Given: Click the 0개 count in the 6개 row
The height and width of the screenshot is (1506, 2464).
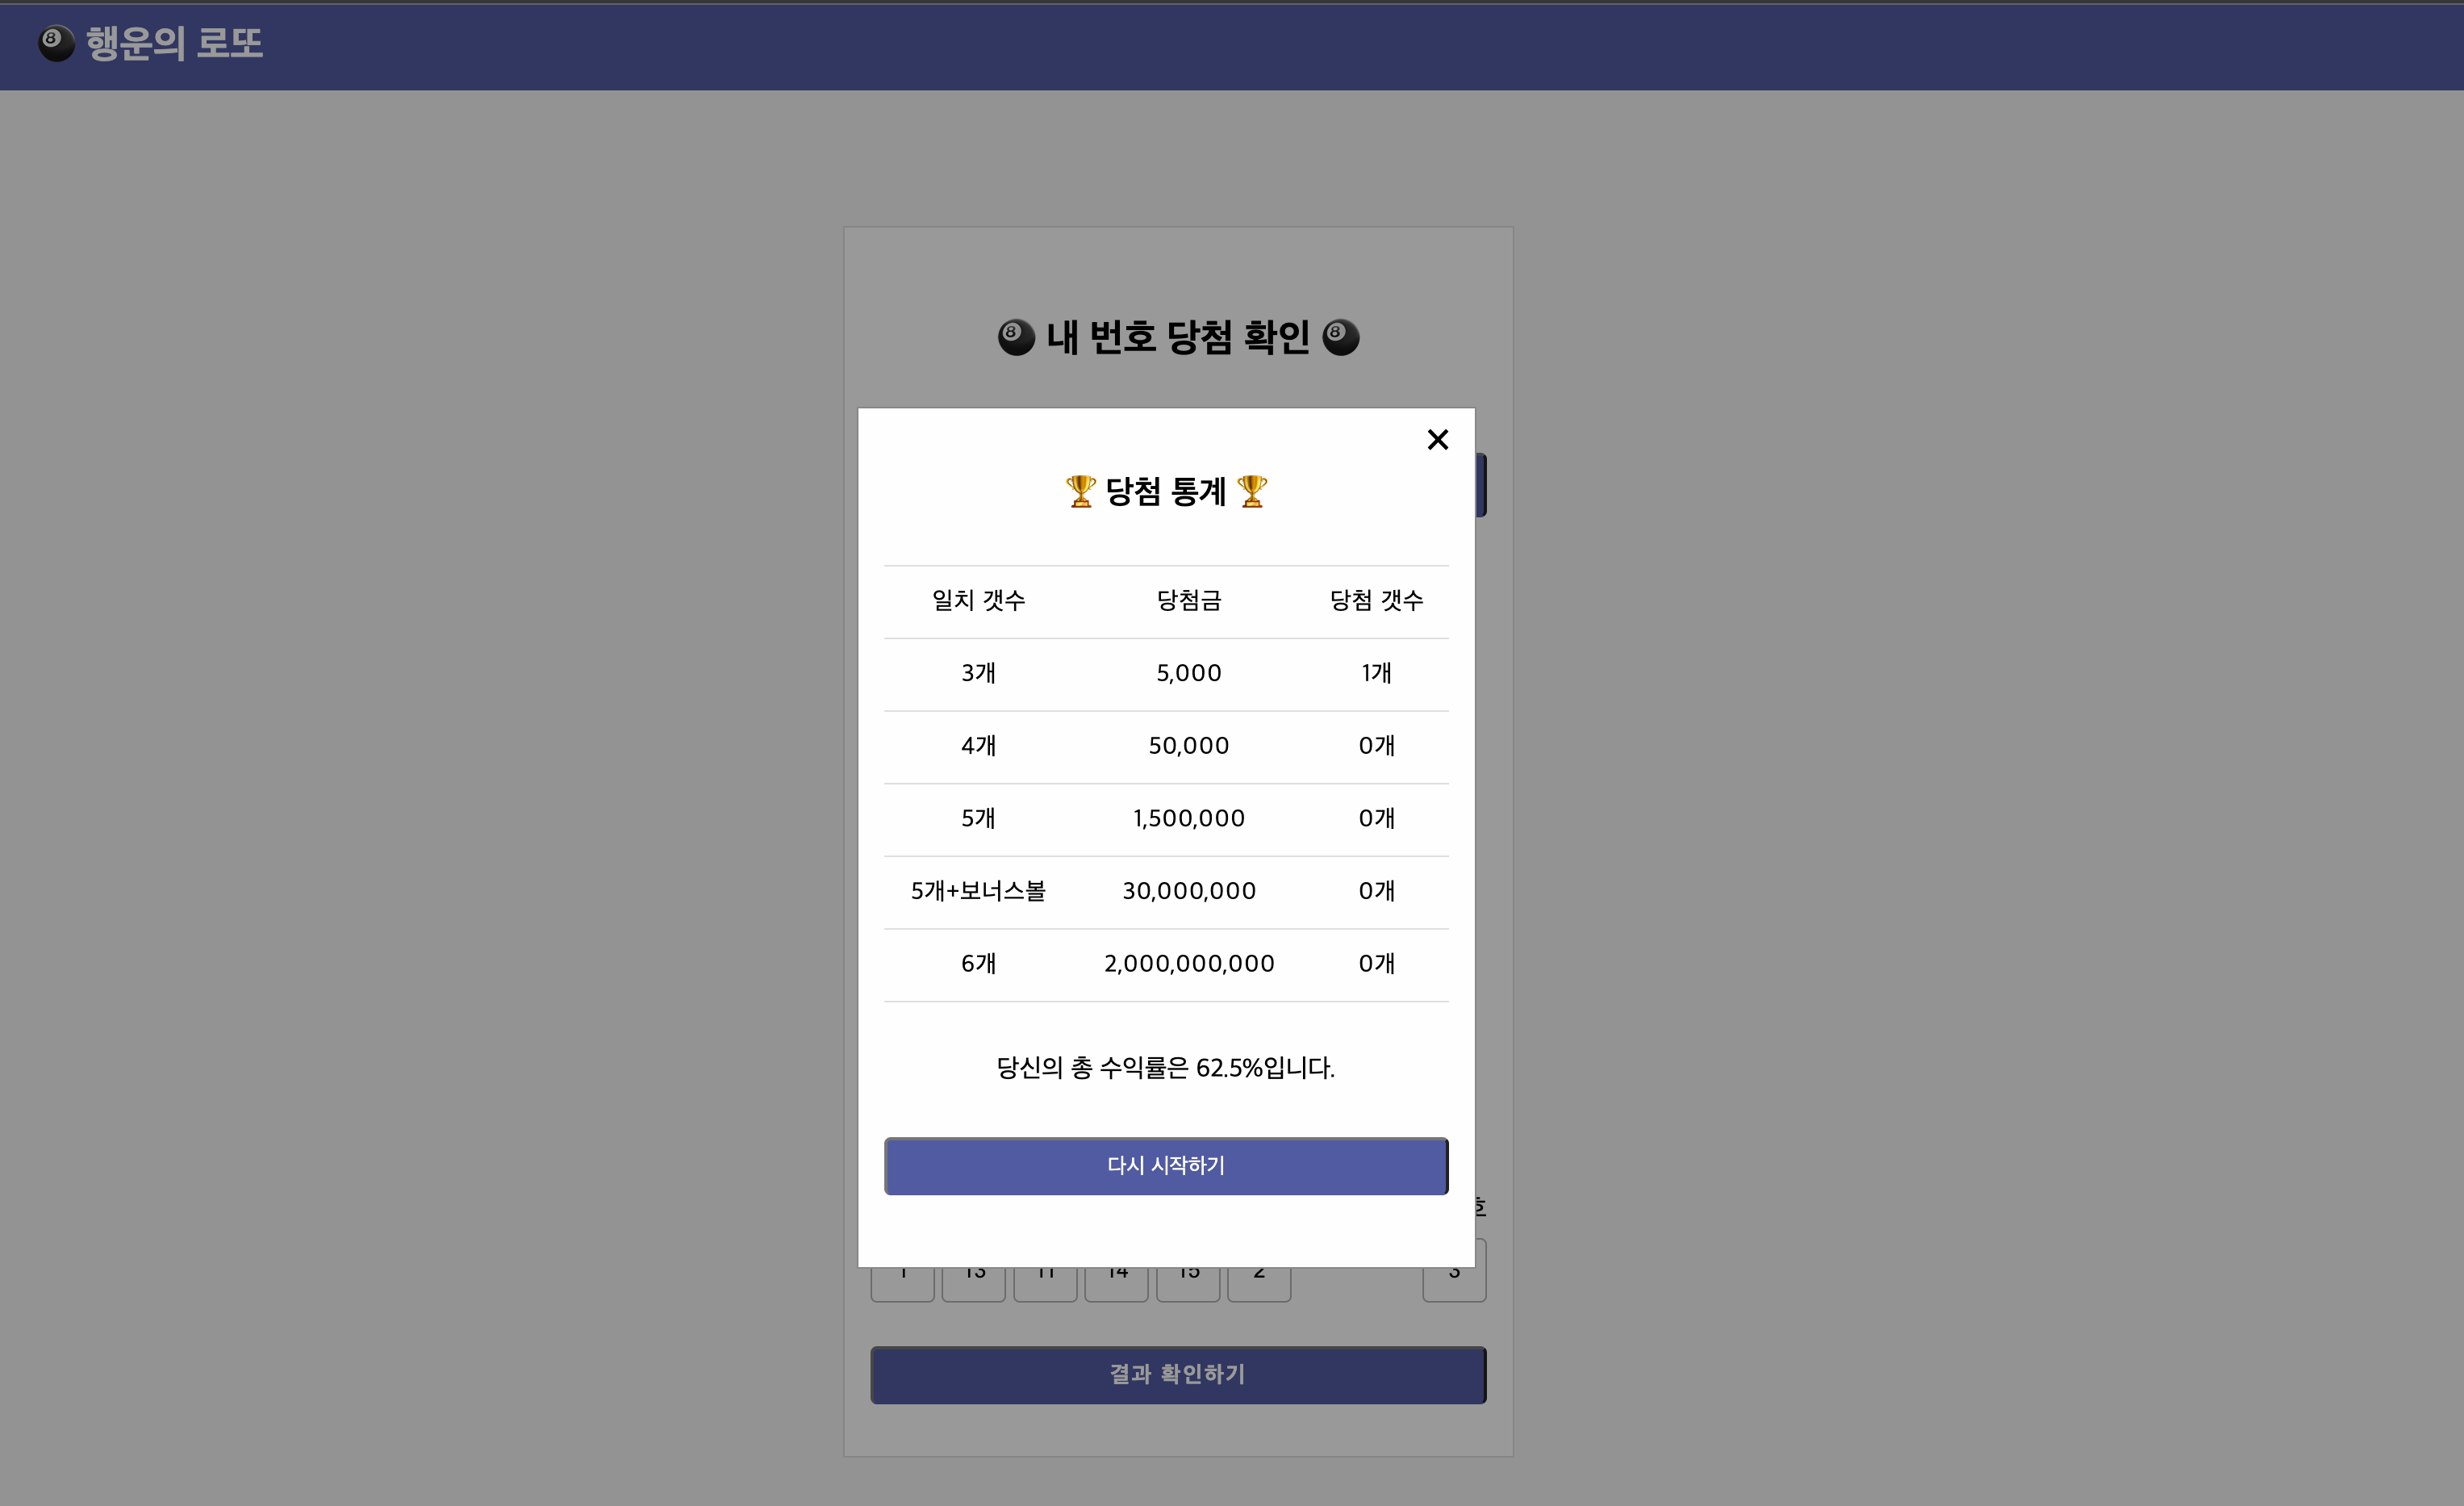Looking at the screenshot, I should (1376, 963).
